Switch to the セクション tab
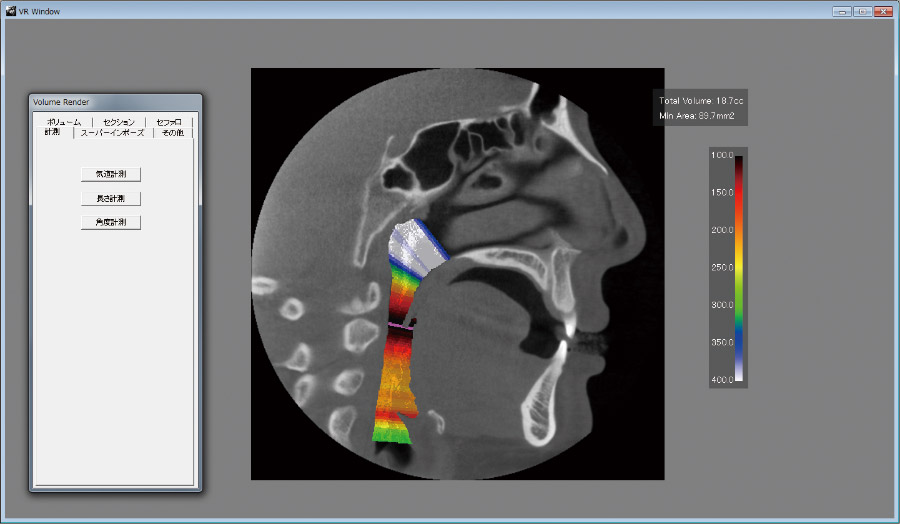Viewport: 900px width, 524px height. [x=118, y=122]
